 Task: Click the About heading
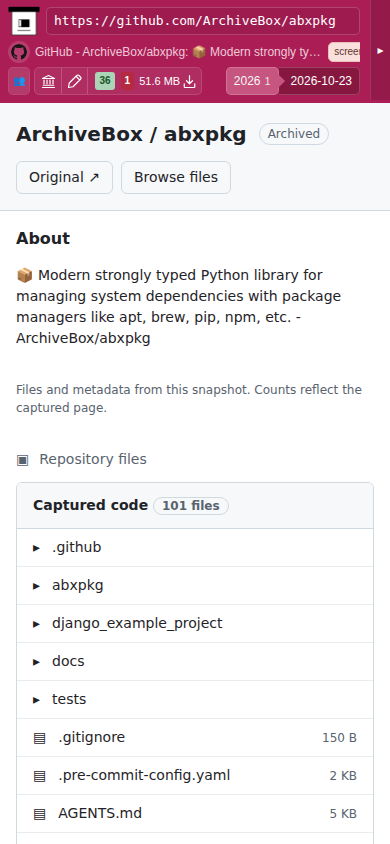coord(43,238)
